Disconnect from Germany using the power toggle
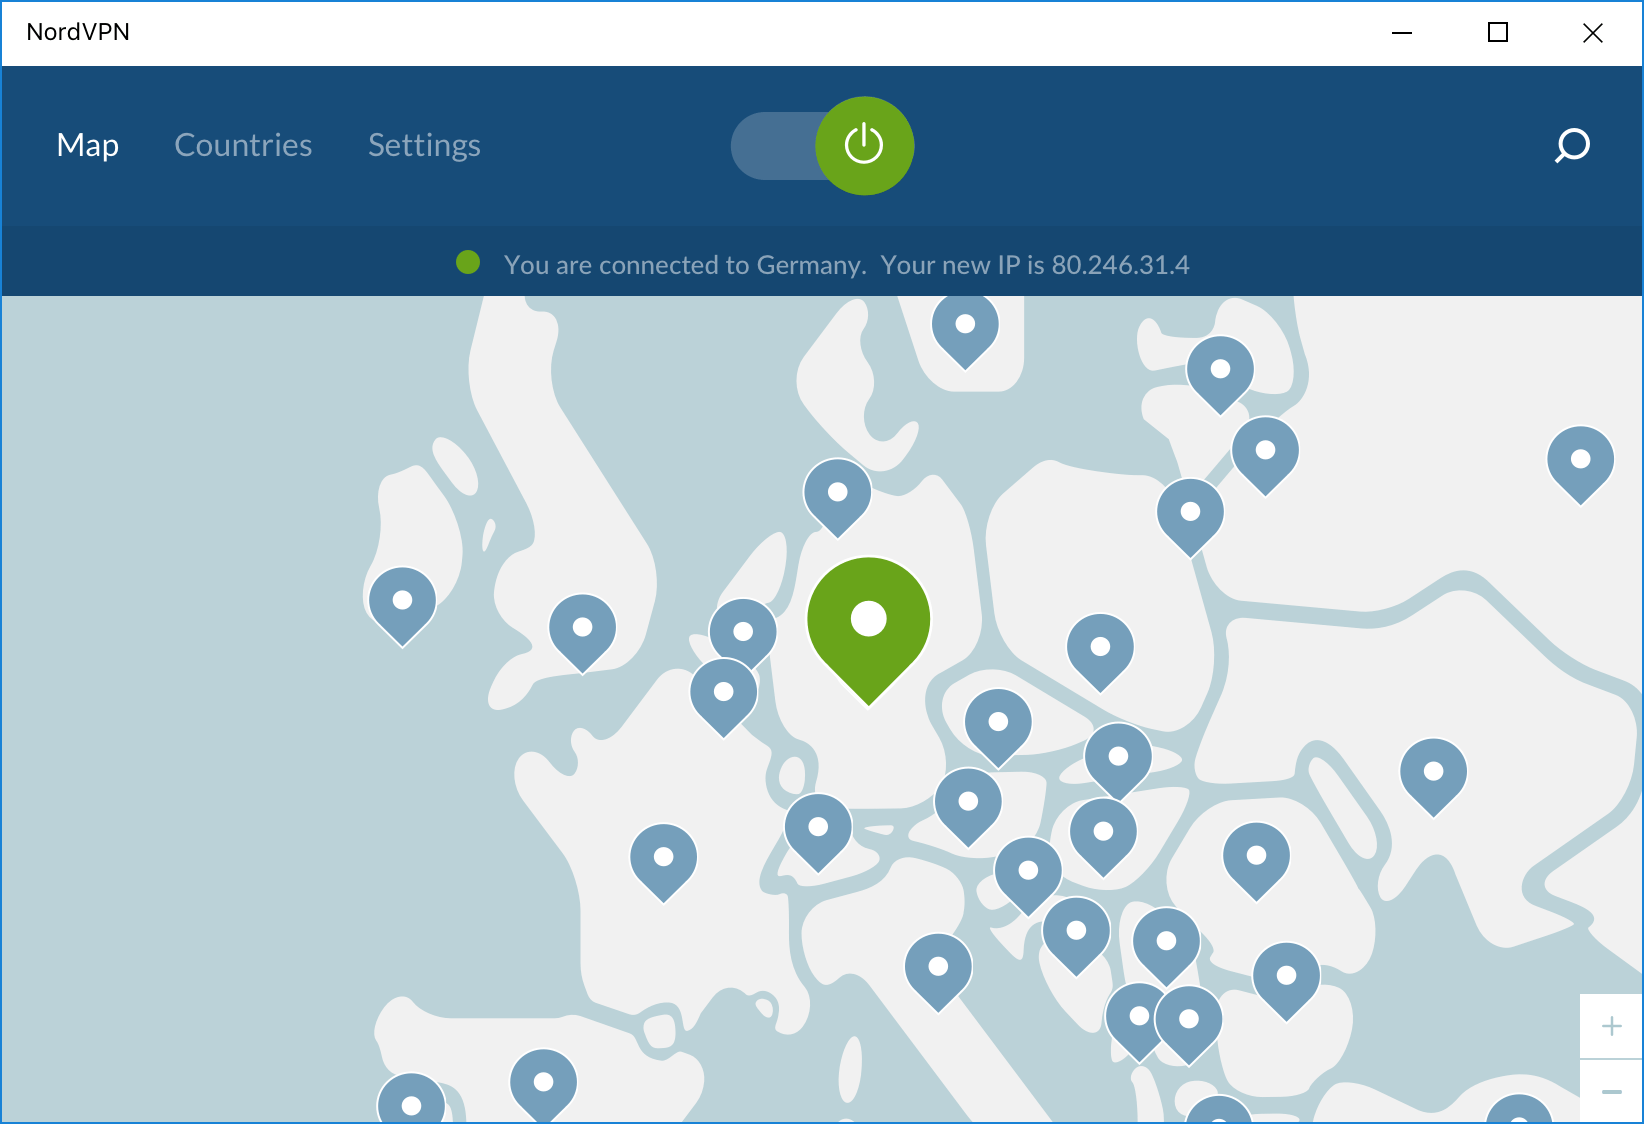This screenshot has height=1124, width=1644. pos(864,145)
